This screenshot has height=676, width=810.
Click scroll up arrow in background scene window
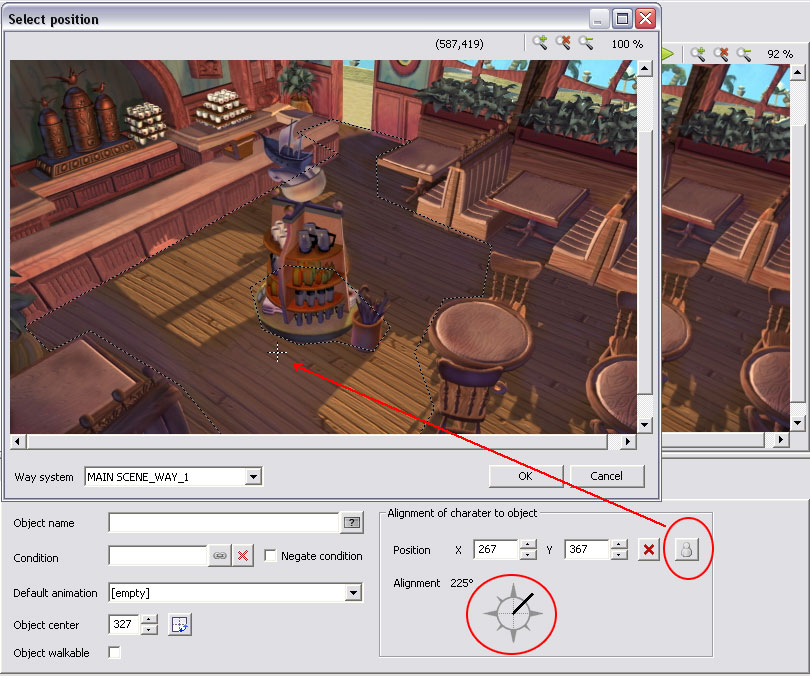click(x=798, y=73)
